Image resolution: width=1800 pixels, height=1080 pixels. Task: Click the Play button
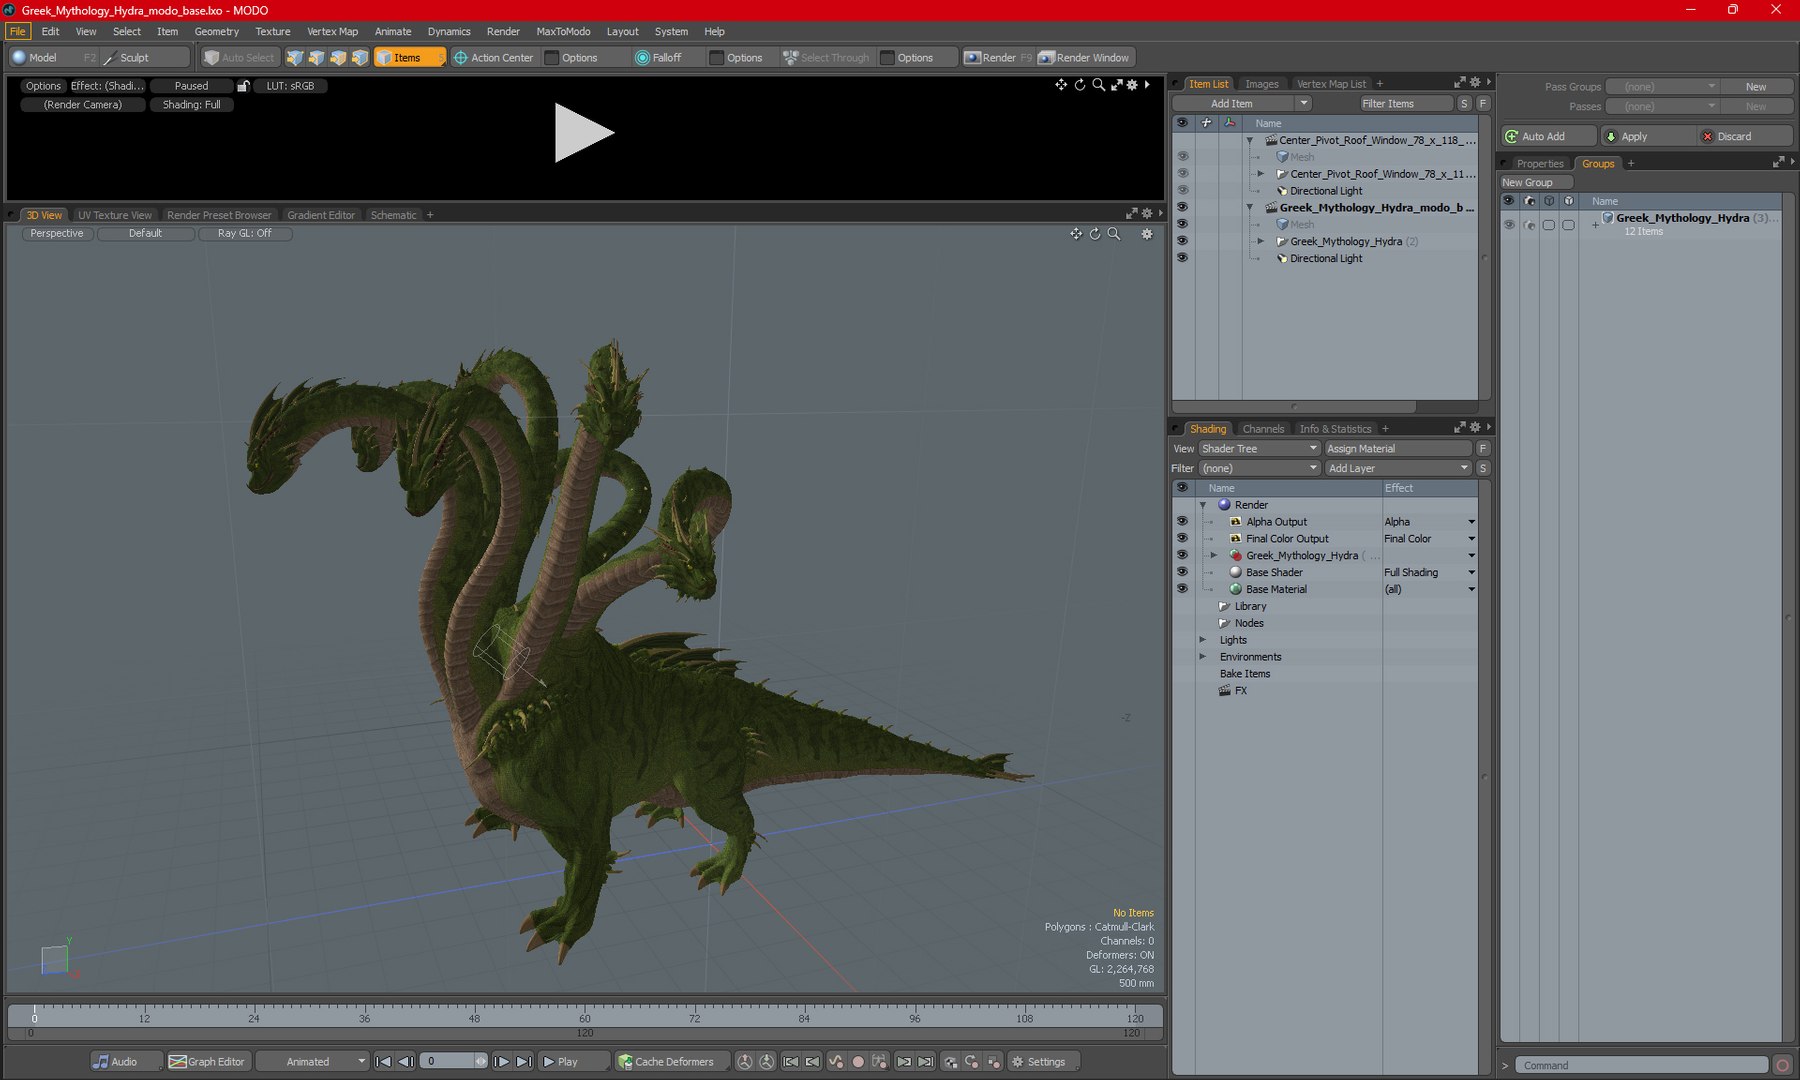pos(574,1062)
